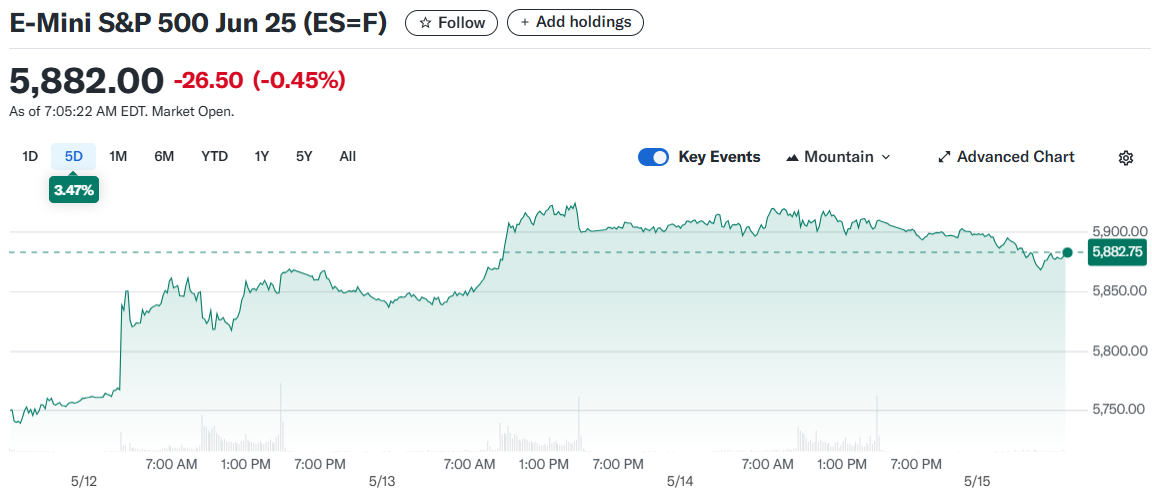Select the All range tab

click(x=348, y=156)
